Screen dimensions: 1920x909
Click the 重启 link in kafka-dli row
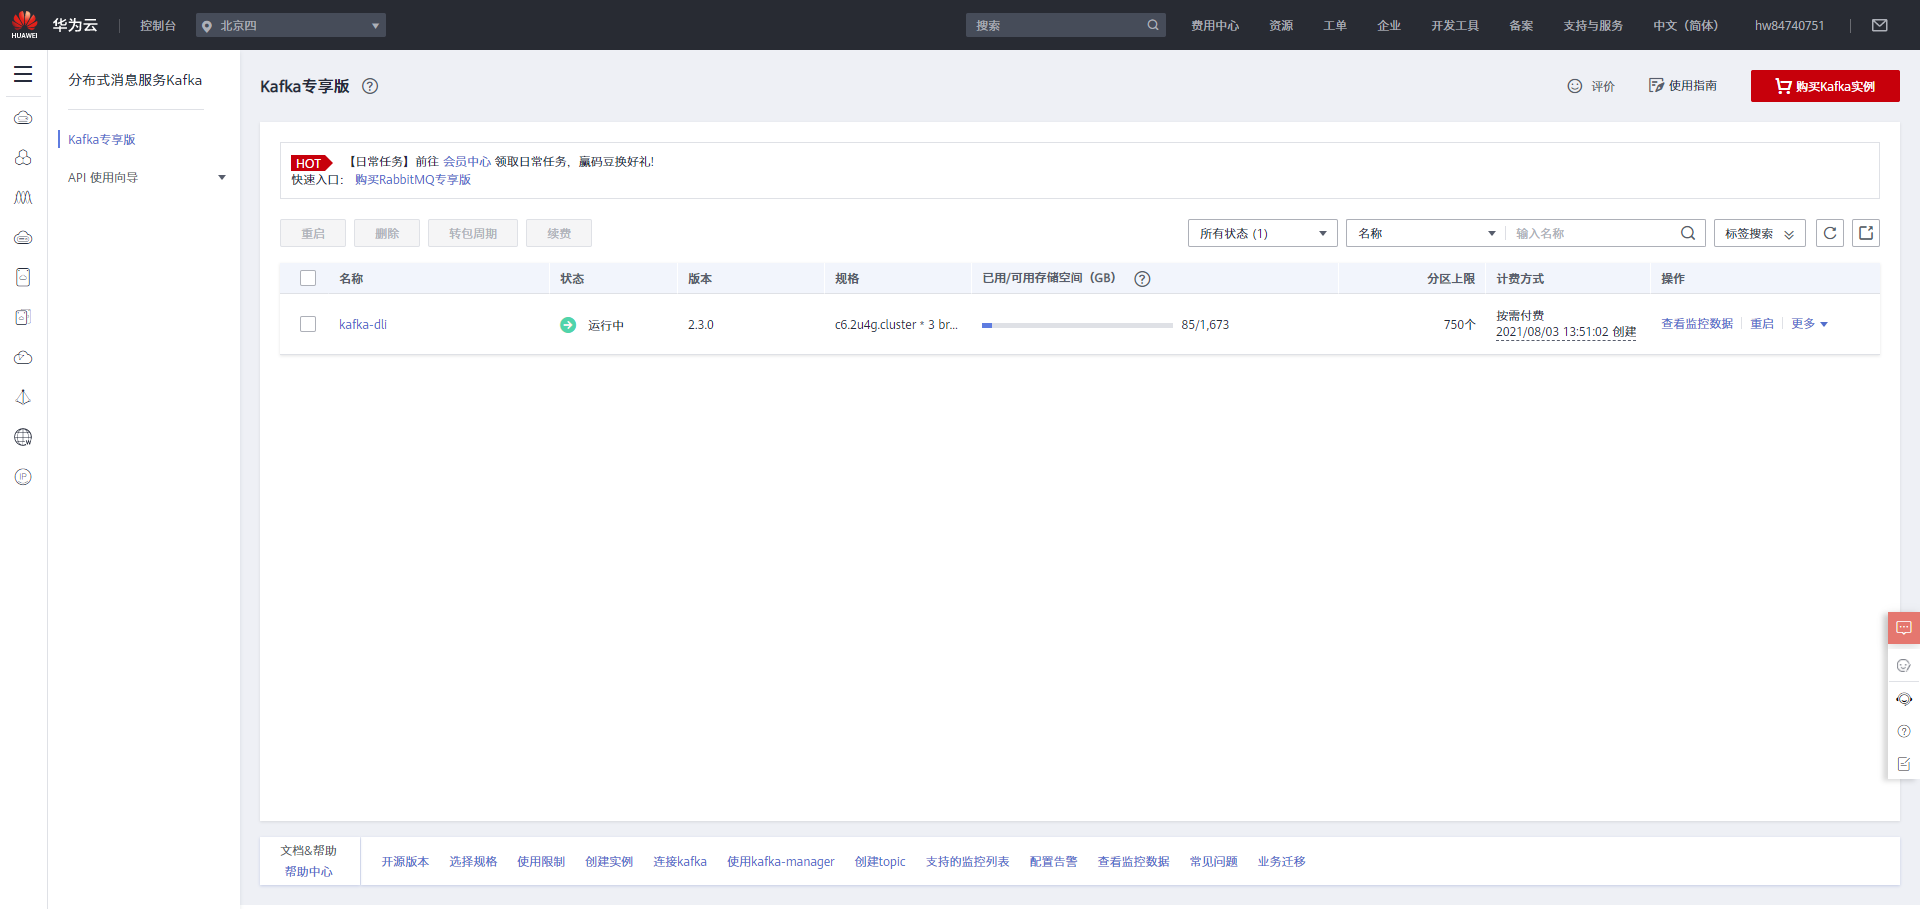point(1762,324)
